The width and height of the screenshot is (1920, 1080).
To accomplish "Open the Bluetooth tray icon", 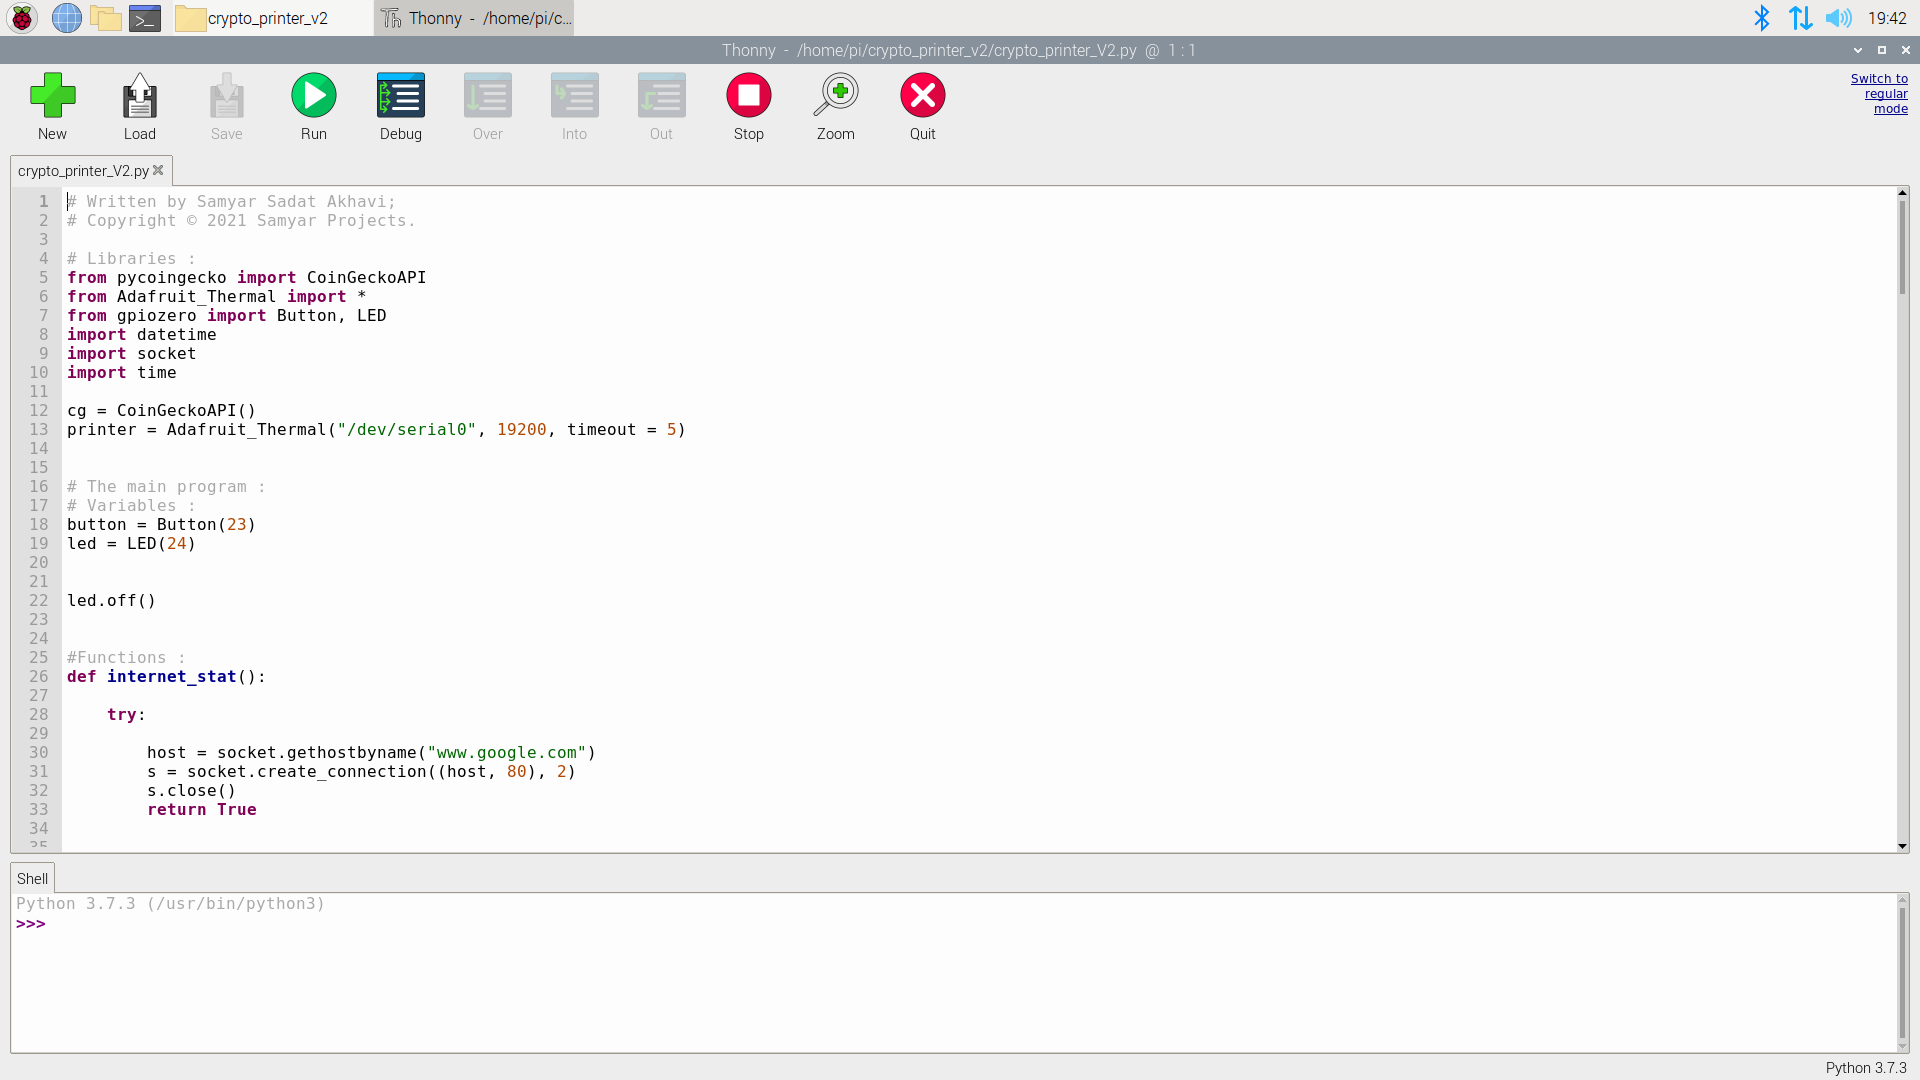I will [x=1762, y=18].
